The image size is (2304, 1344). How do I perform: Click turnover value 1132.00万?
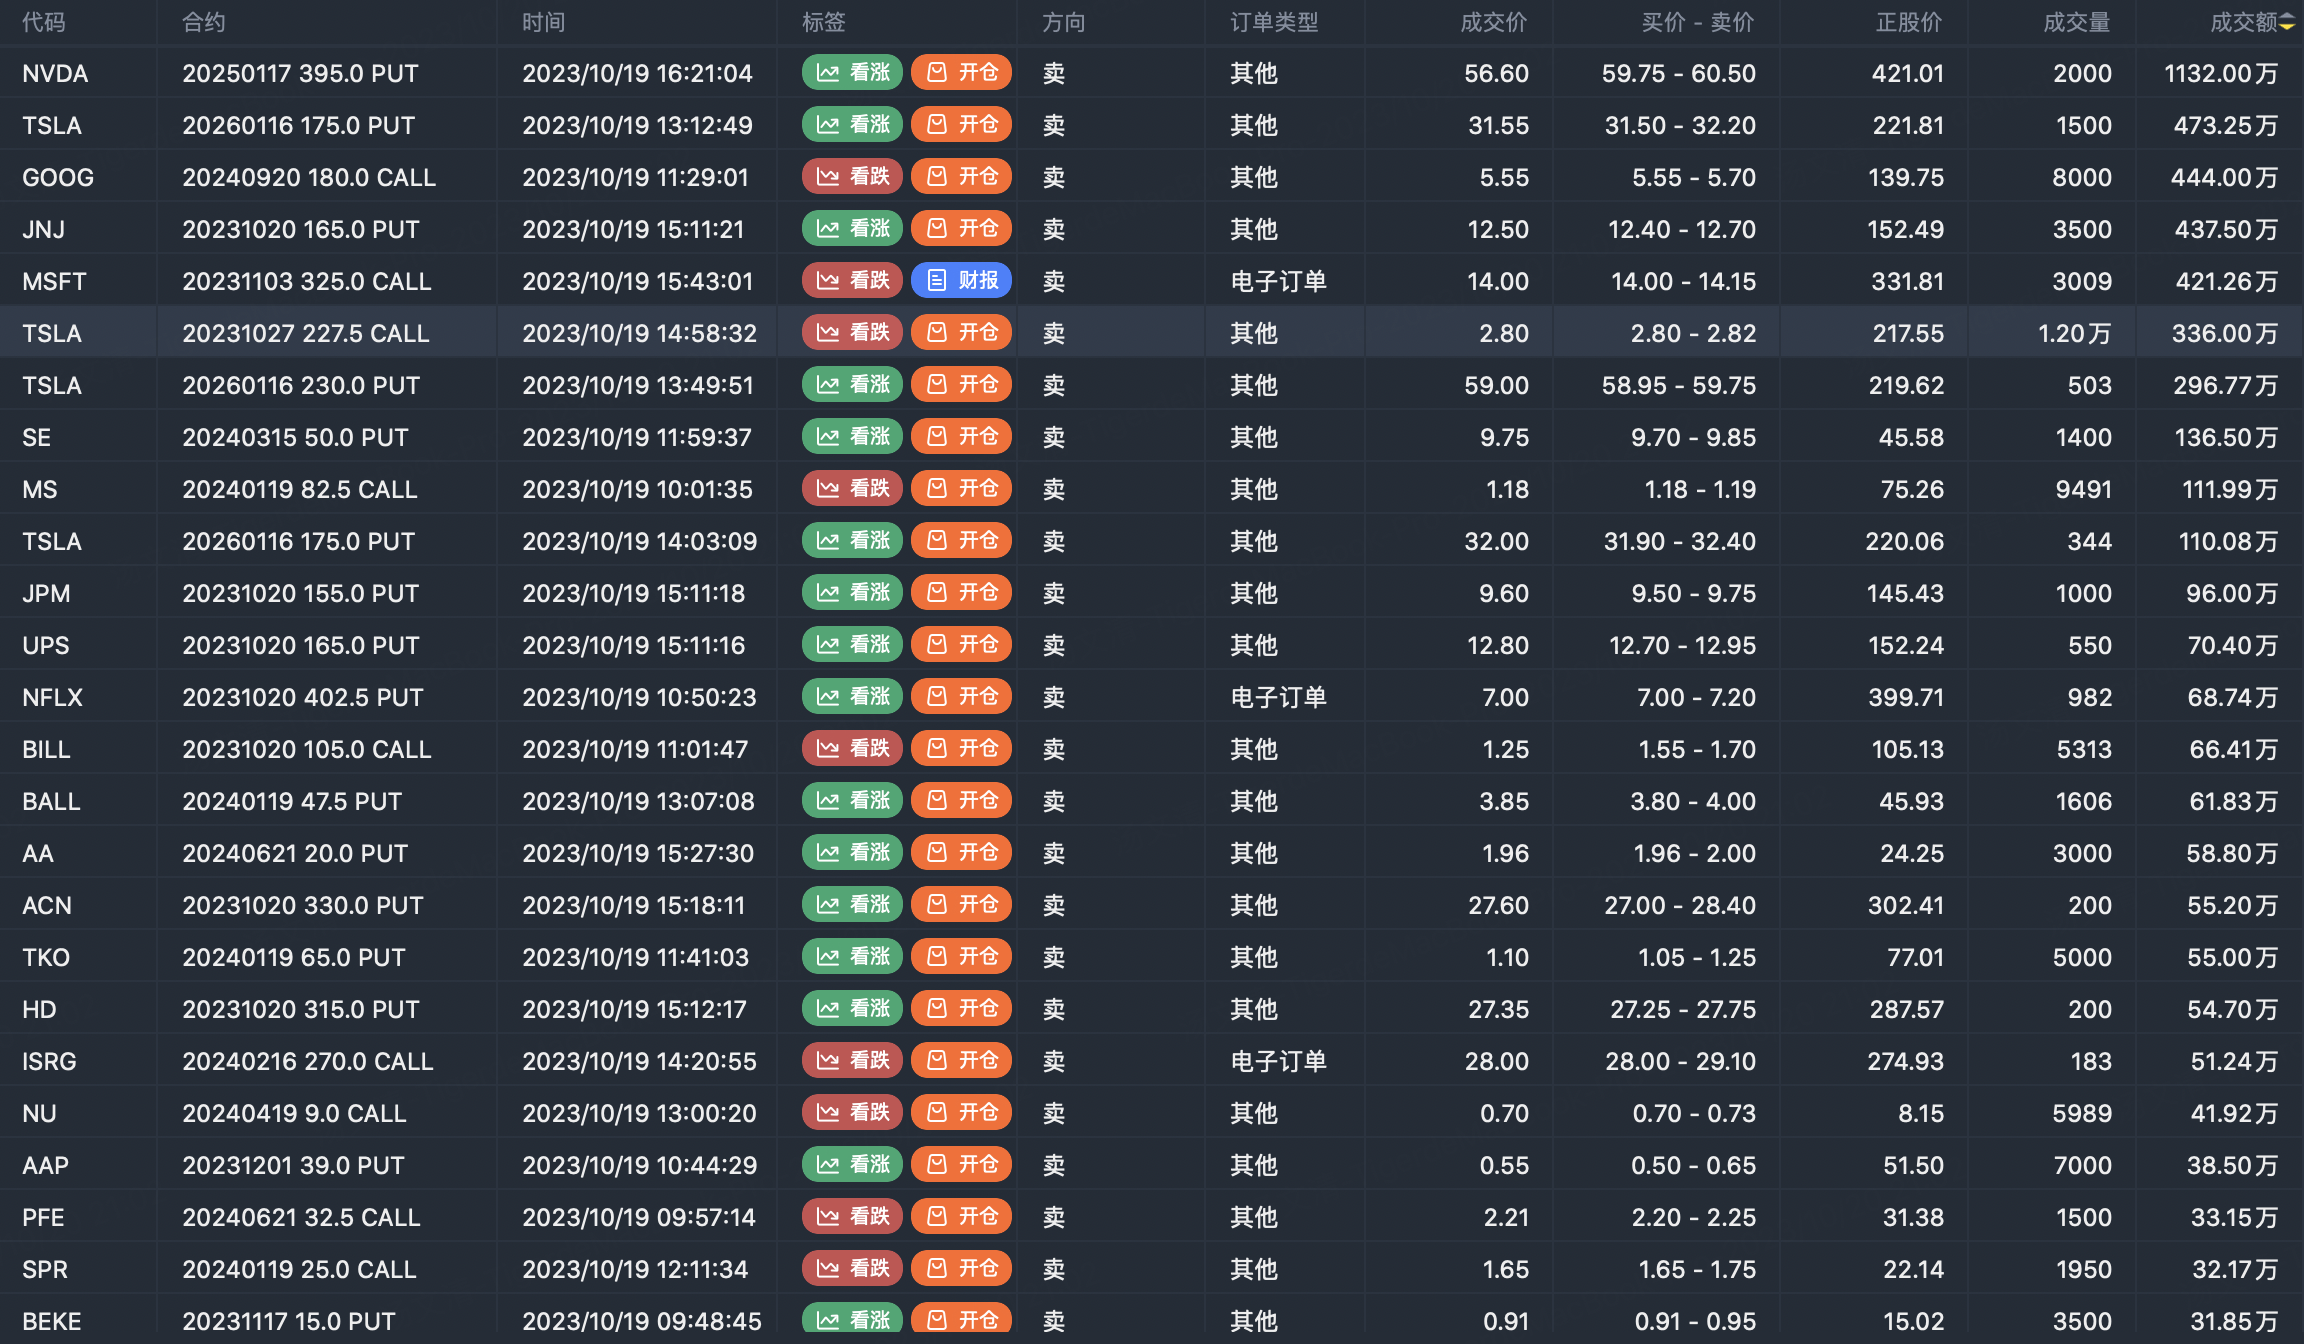pos(2221,73)
